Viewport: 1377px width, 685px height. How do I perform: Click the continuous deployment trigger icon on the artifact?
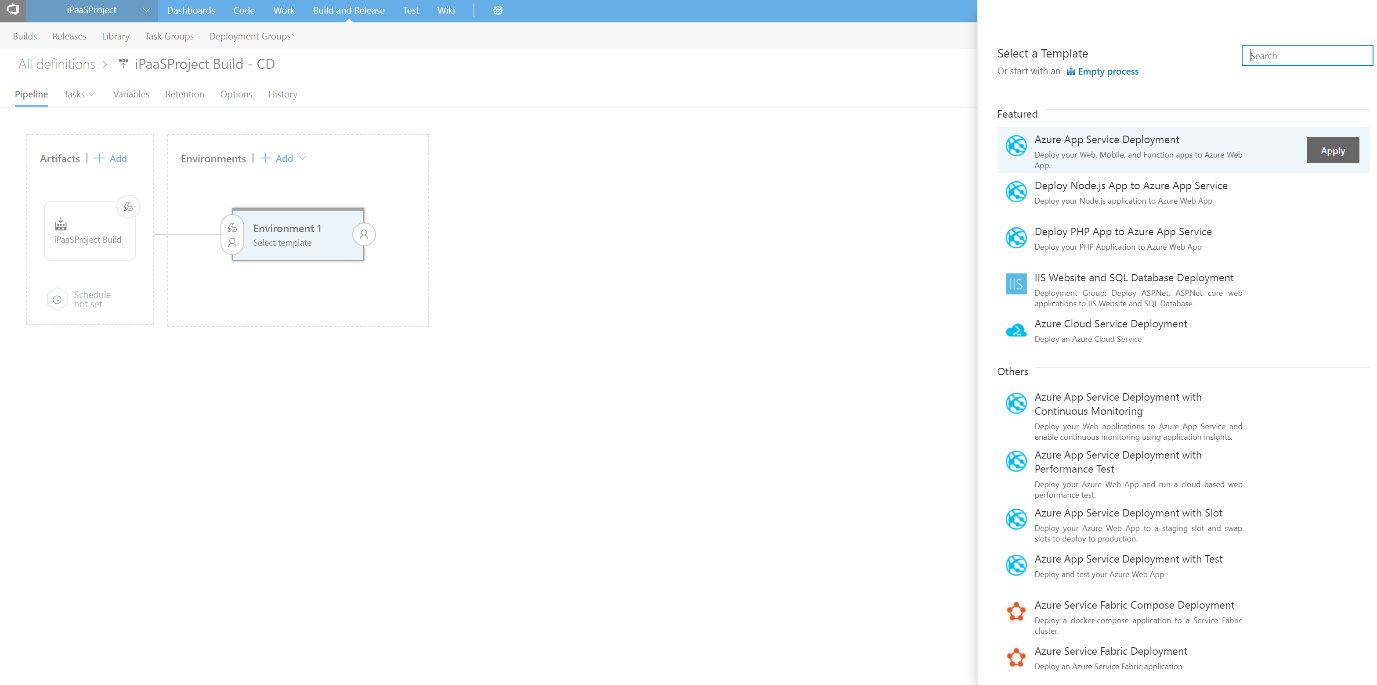point(128,207)
